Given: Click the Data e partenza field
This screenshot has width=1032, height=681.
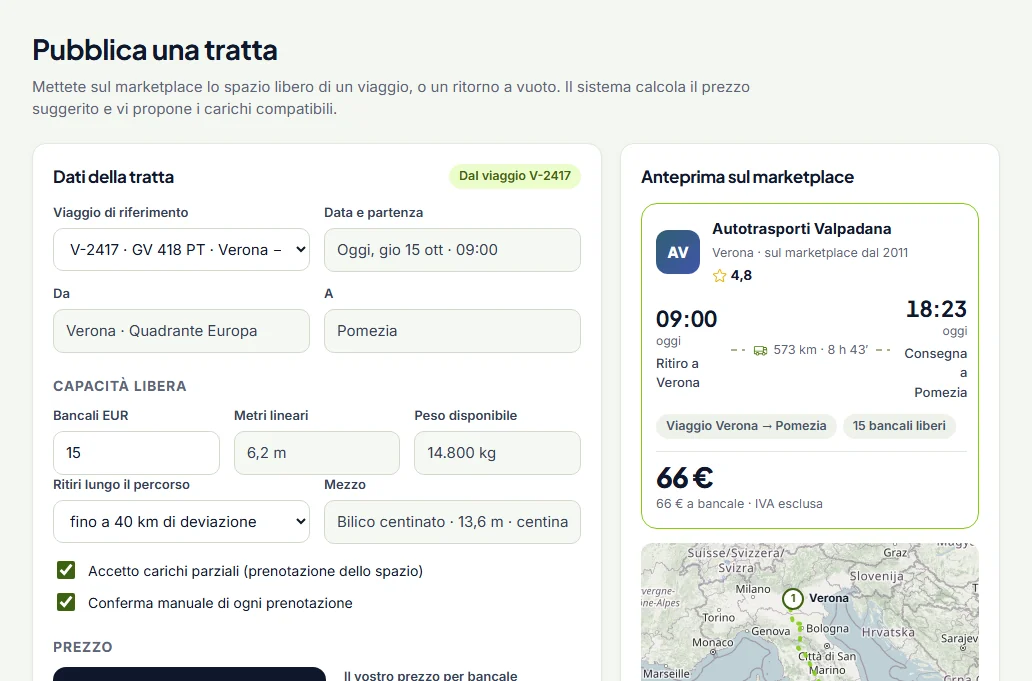Looking at the screenshot, I should click(x=452, y=249).
